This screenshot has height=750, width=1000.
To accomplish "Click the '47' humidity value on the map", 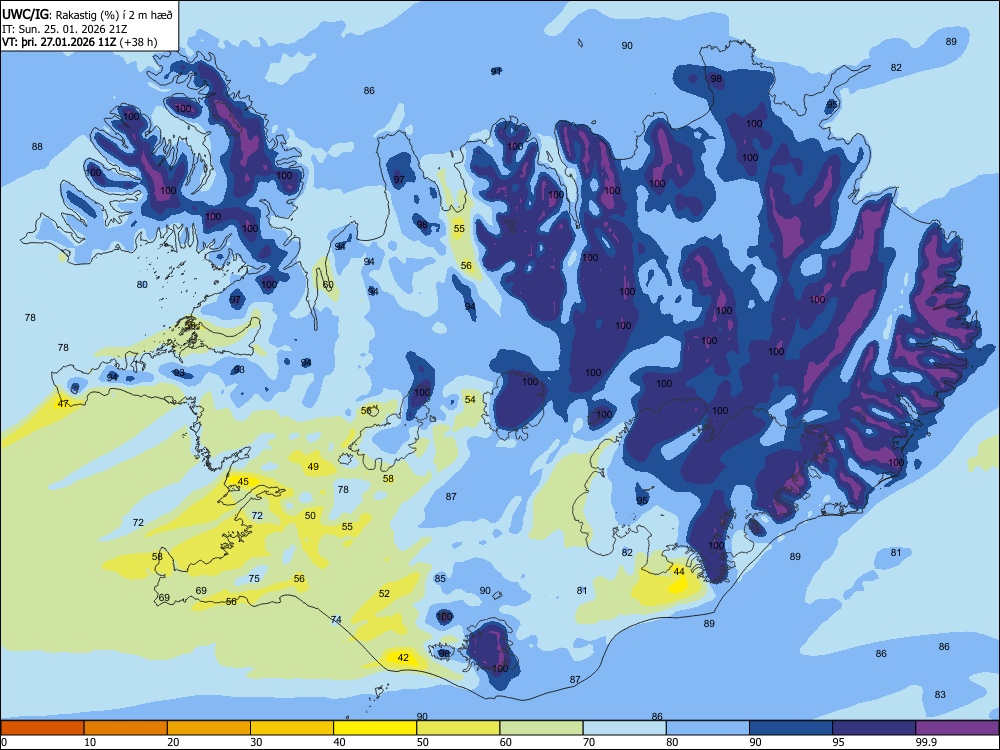I will coord(63,404).
